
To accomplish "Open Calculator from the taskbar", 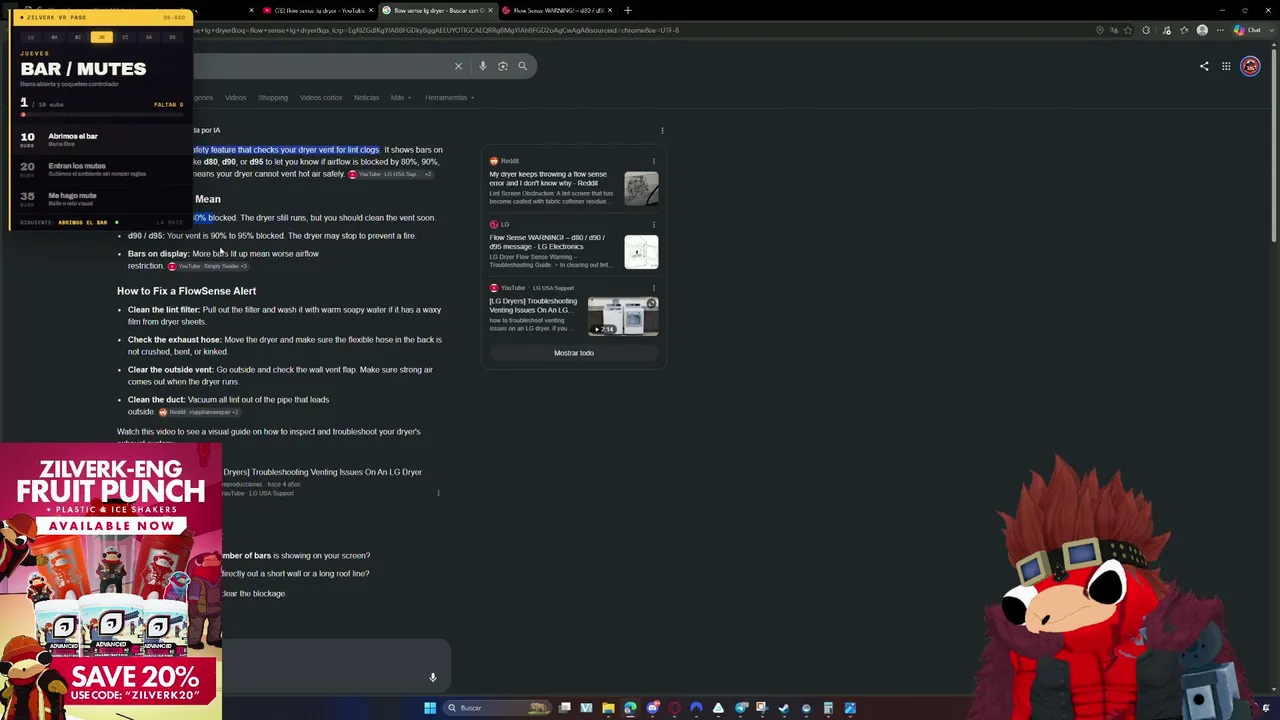I will pyautogui.click(x=828, y=708).
